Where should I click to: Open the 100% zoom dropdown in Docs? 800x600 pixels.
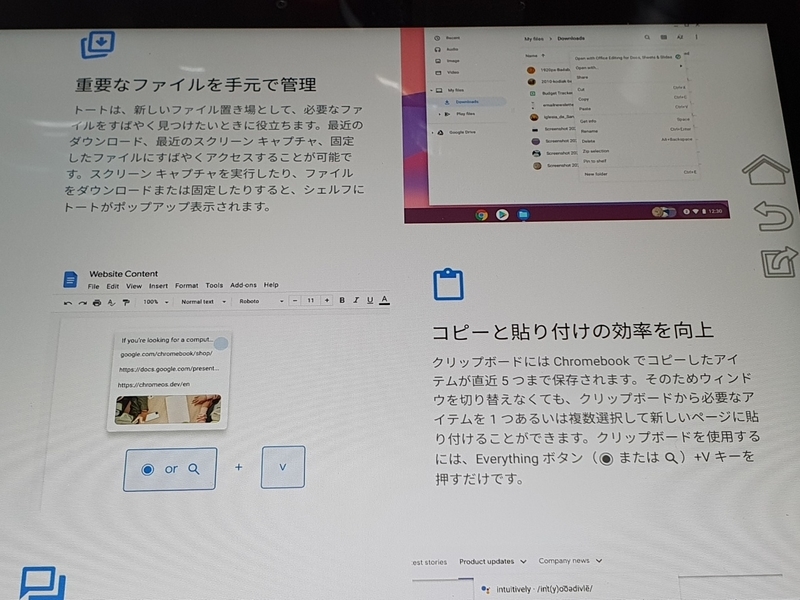(x=156, y=302)
